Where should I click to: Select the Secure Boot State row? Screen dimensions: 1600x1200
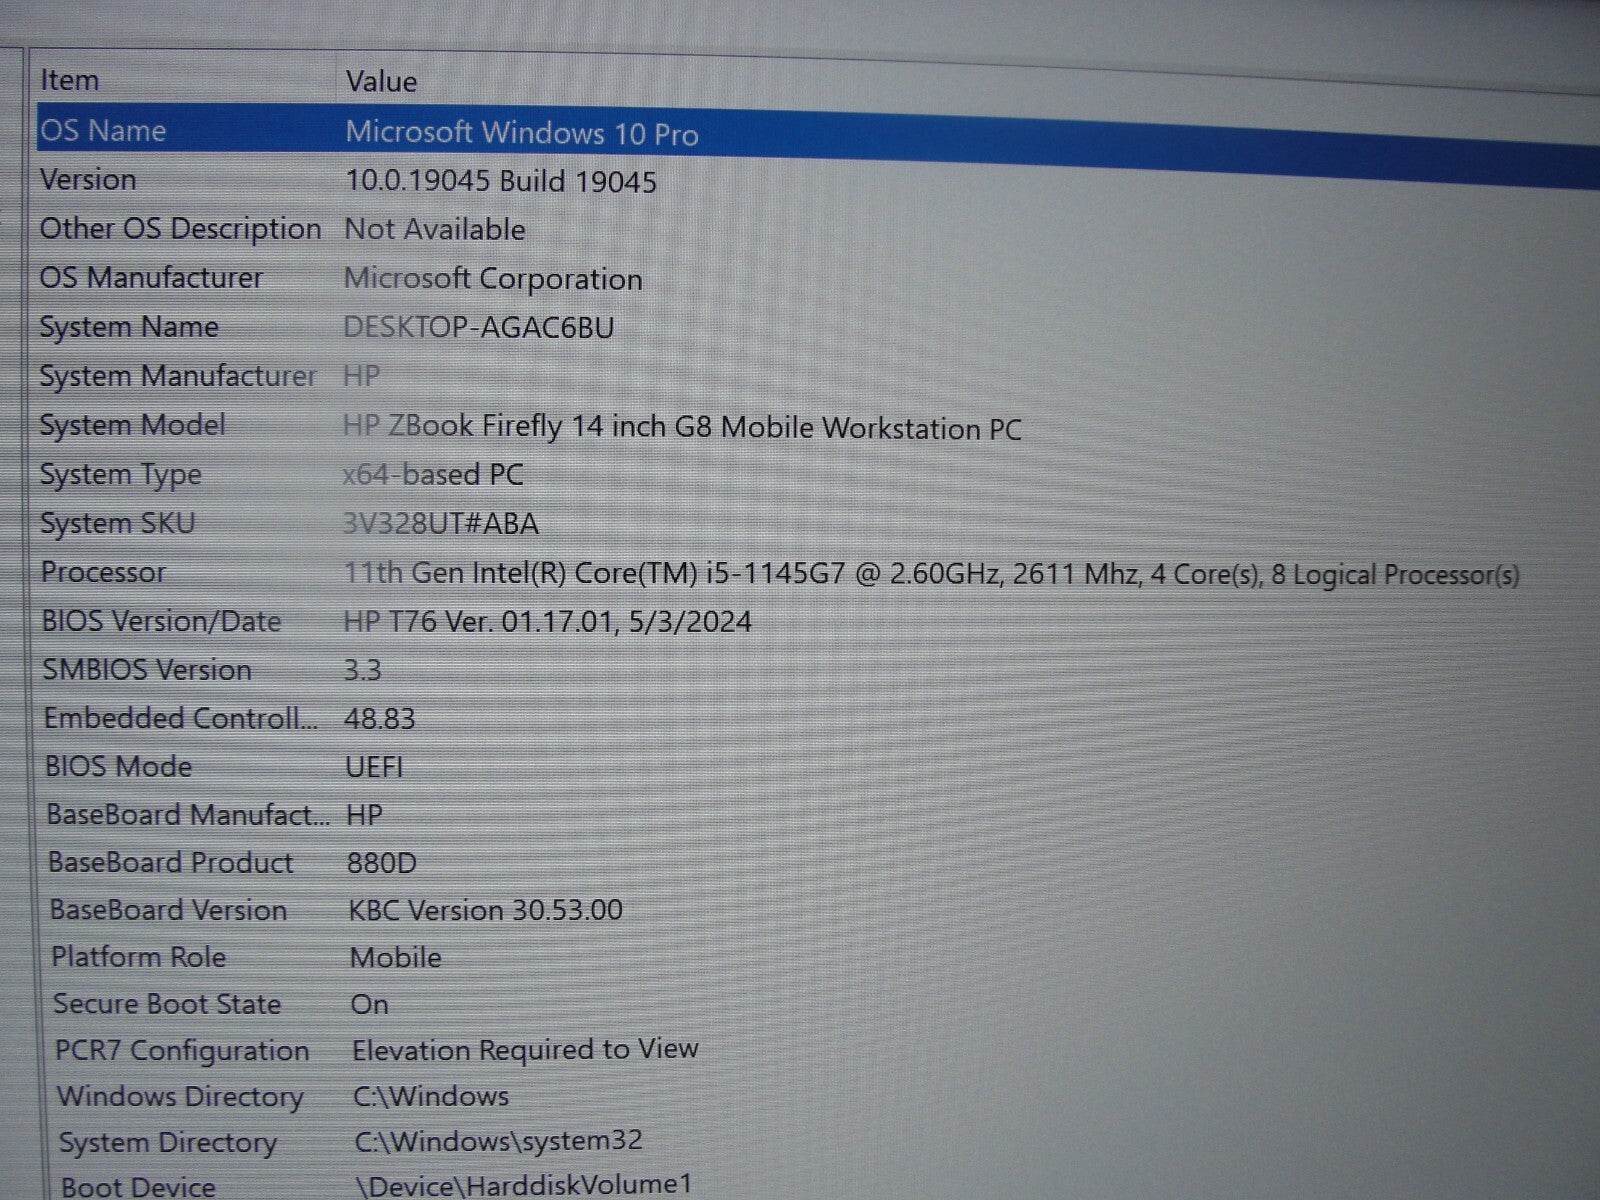tap(300, 1004)
